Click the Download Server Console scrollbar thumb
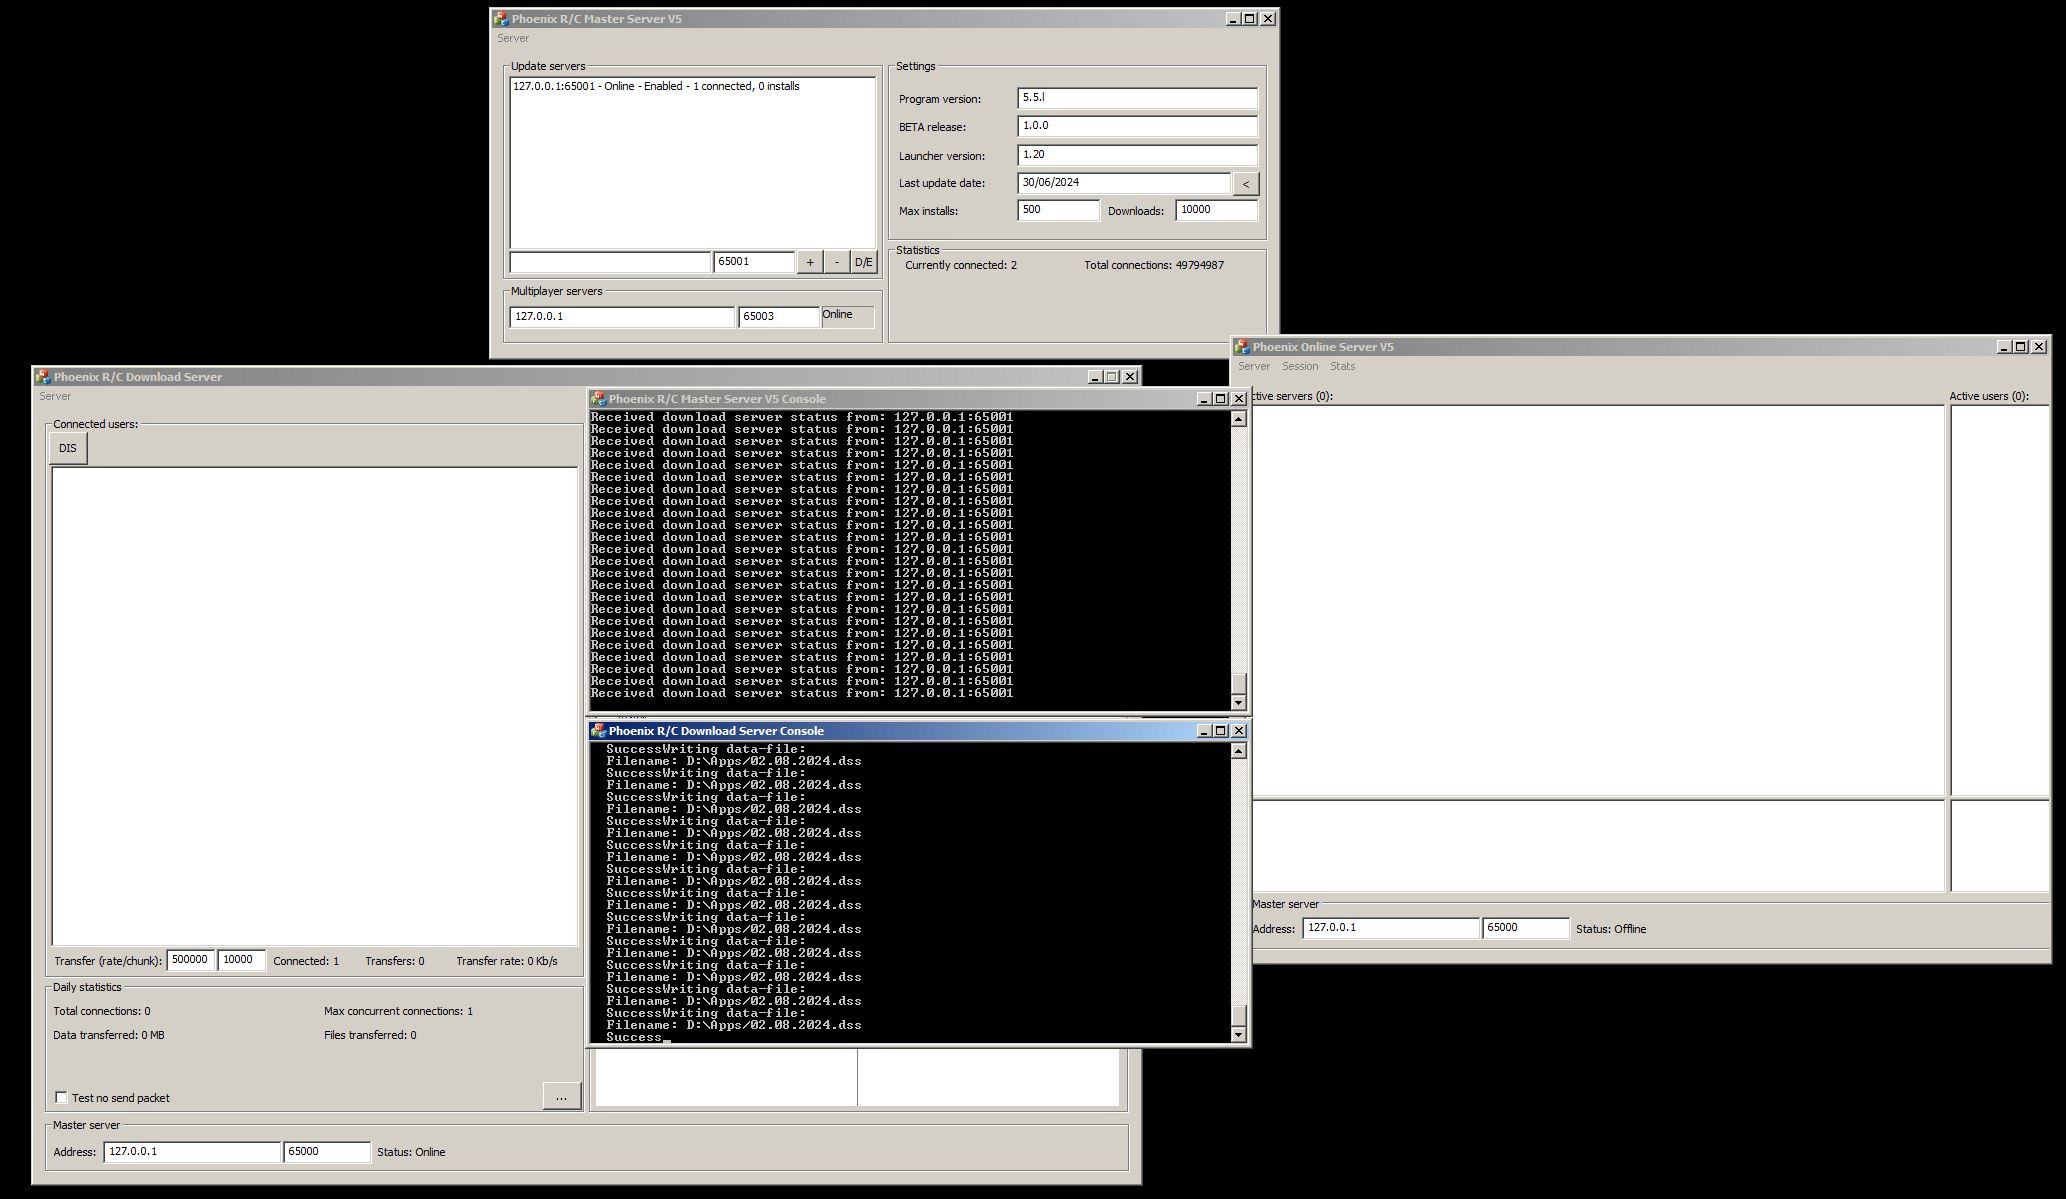Viewport: 2066px width, 1199px height. [x=1239, y=1016]
